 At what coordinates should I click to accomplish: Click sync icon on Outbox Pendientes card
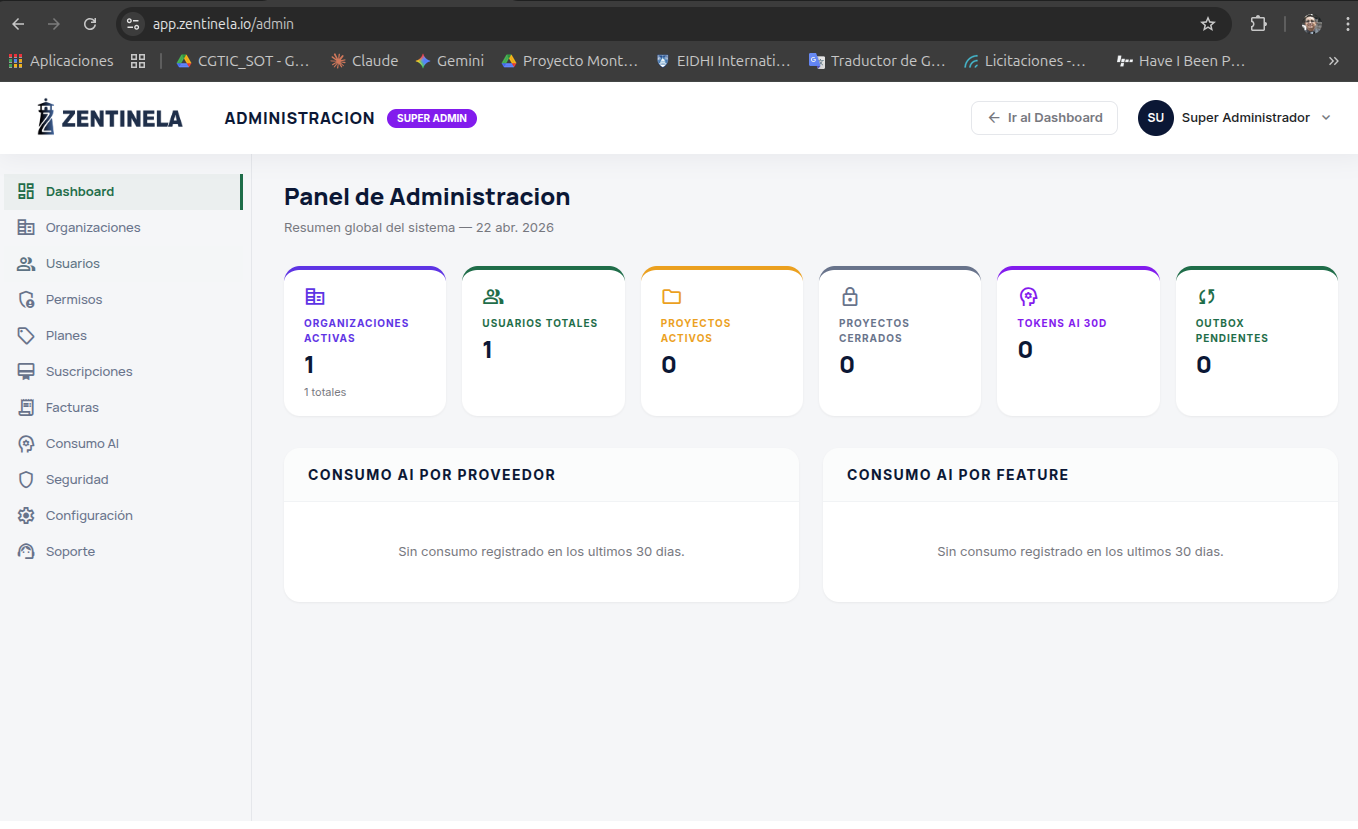[x=1206, y=296]
